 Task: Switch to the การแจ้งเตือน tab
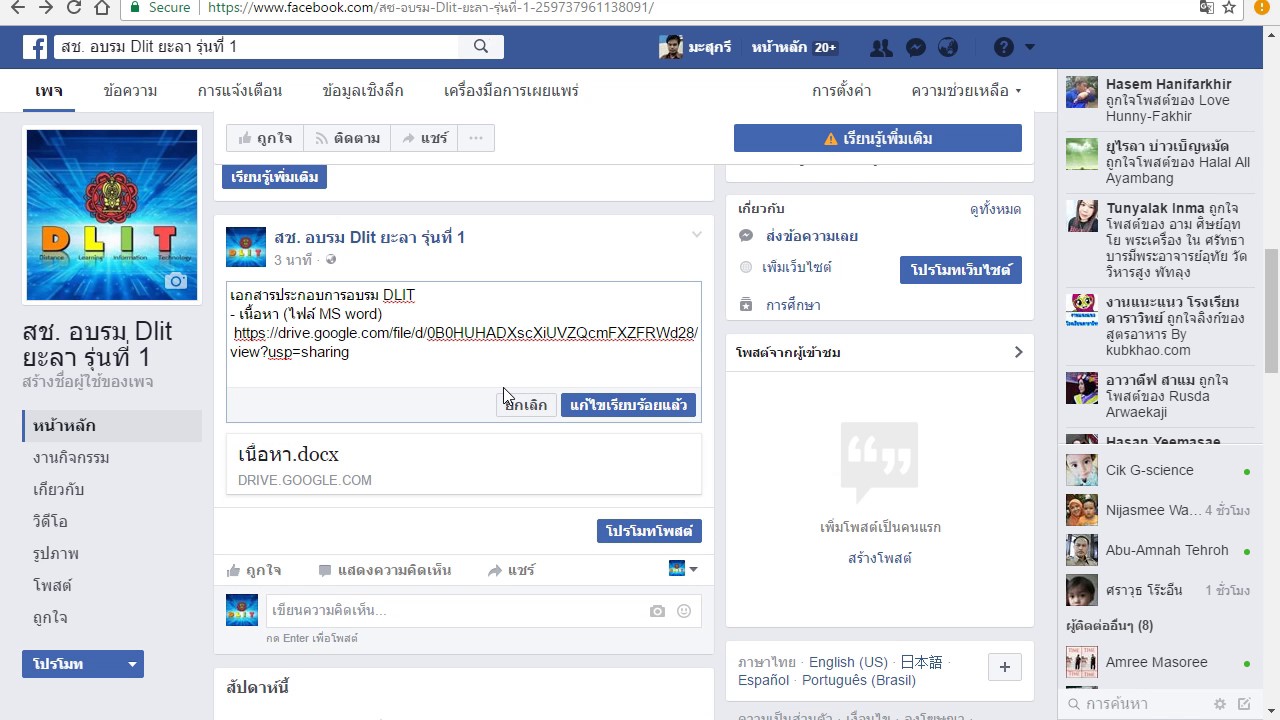click(240, 91)
